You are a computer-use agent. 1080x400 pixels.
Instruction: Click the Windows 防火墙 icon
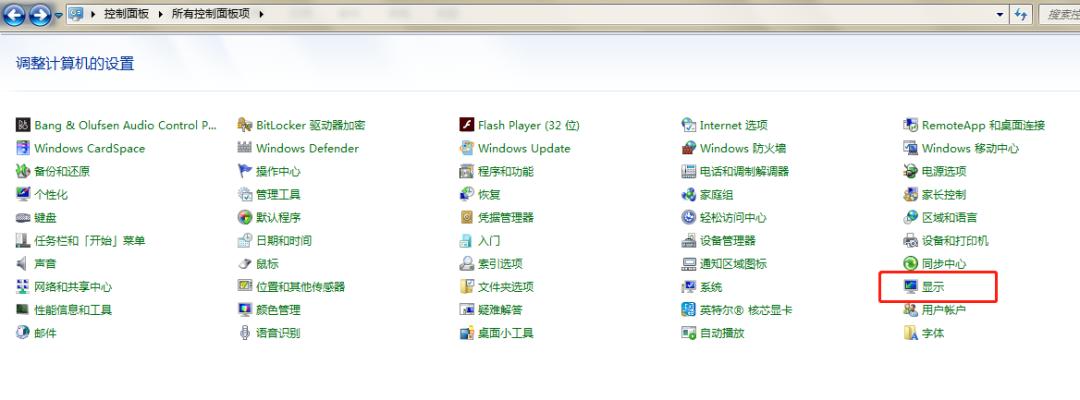pos(689,148)
